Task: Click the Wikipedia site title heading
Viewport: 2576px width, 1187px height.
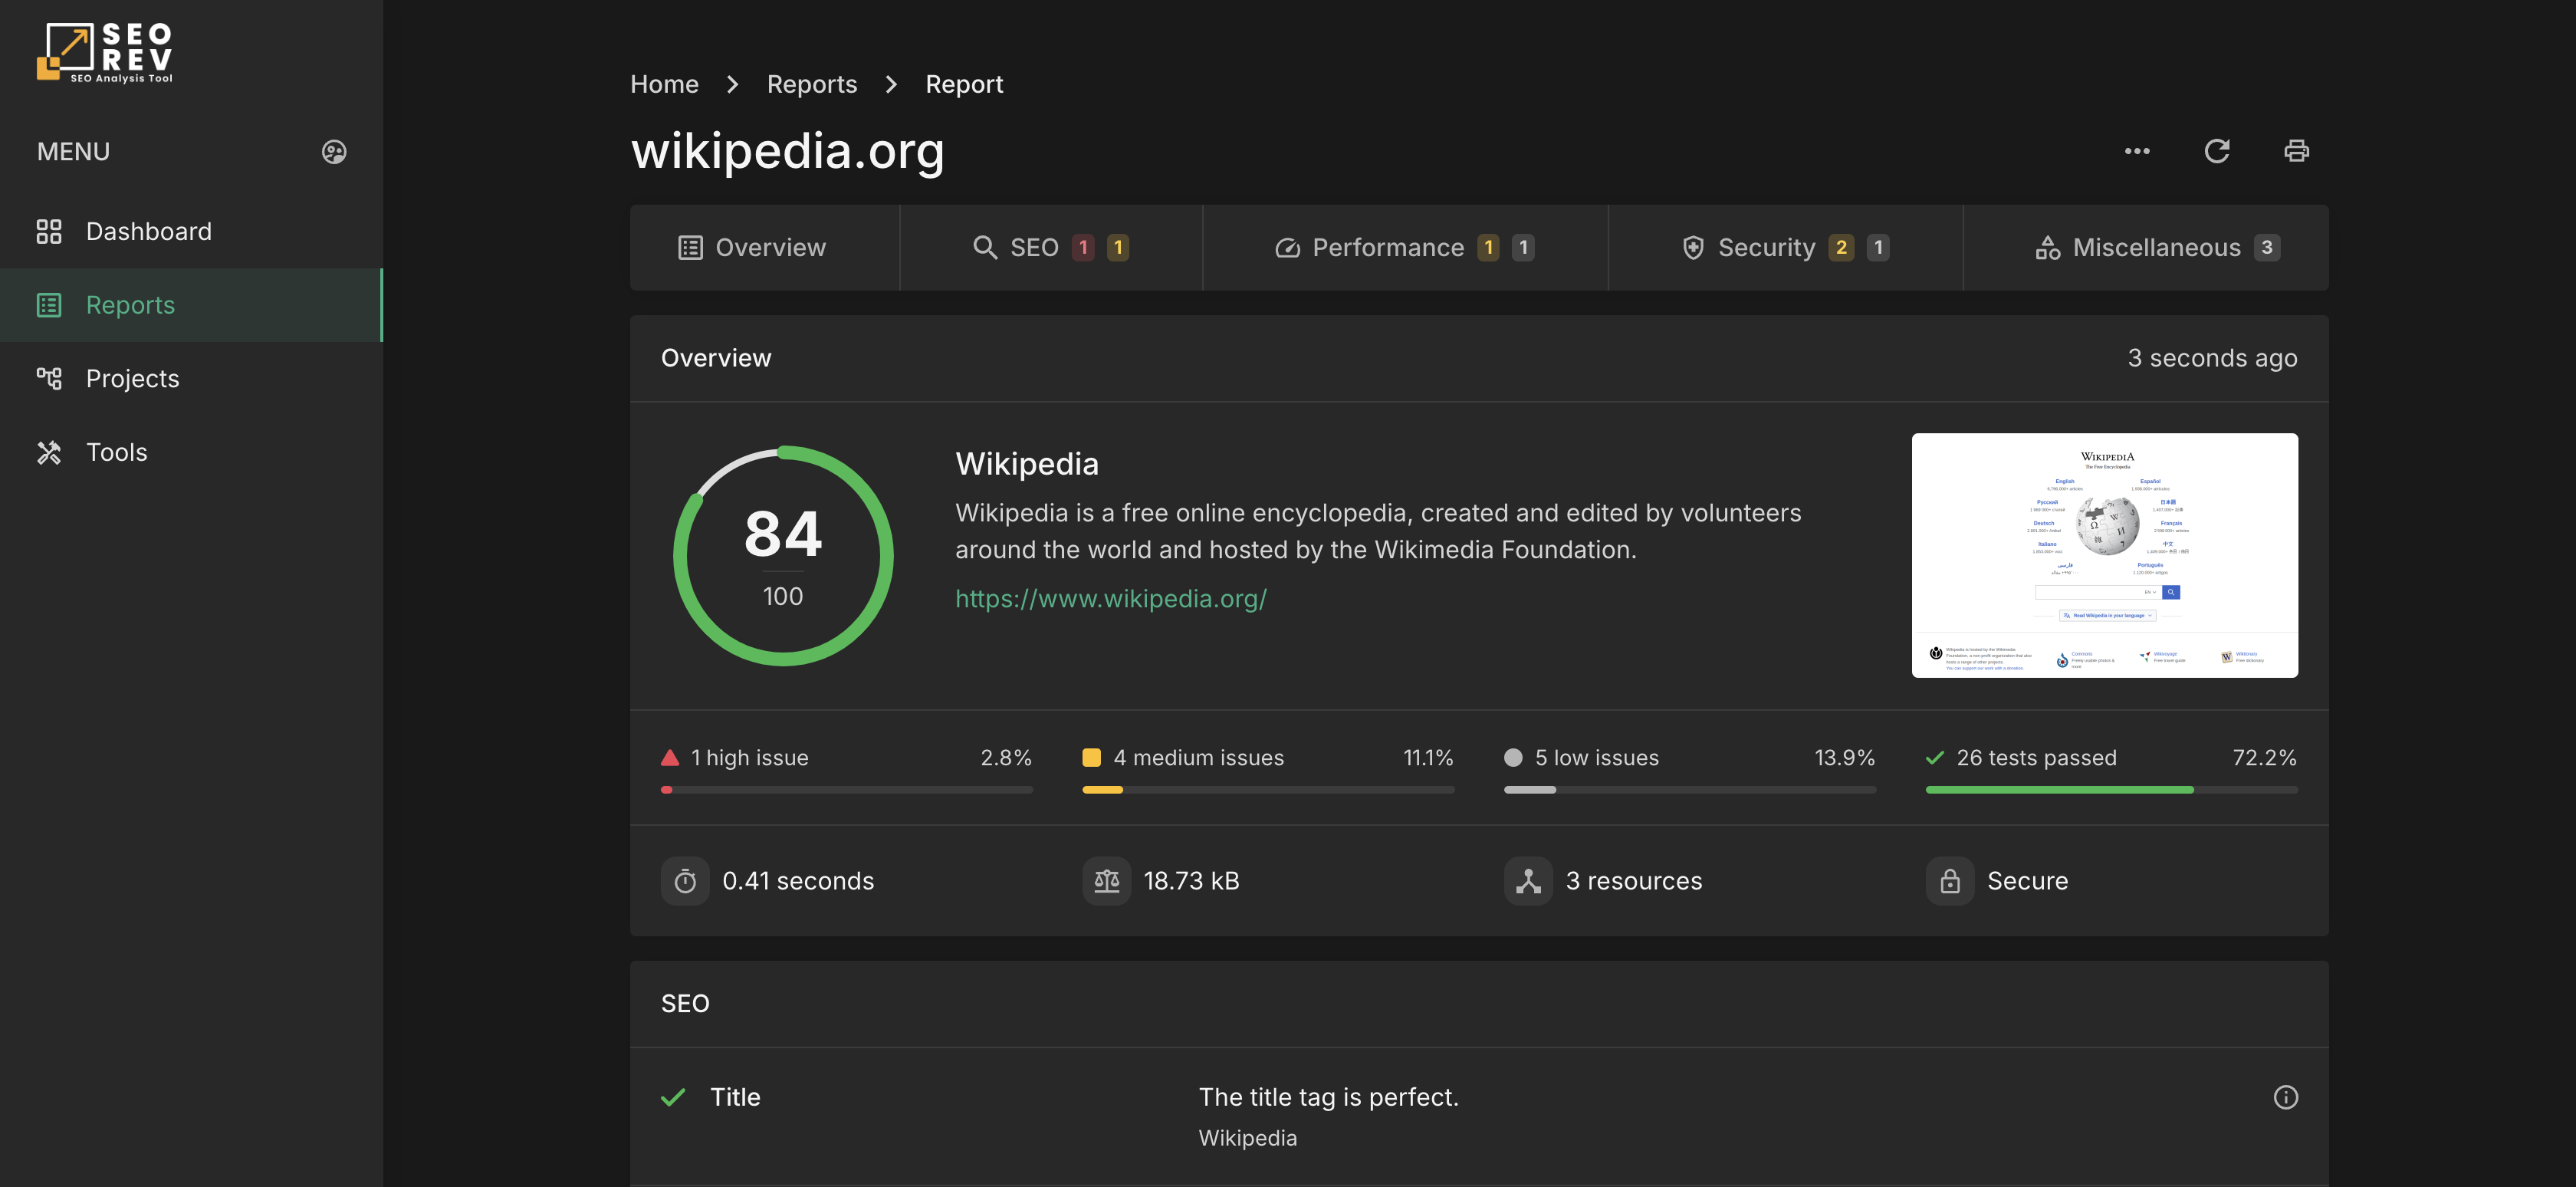Action: (1027, 464)
